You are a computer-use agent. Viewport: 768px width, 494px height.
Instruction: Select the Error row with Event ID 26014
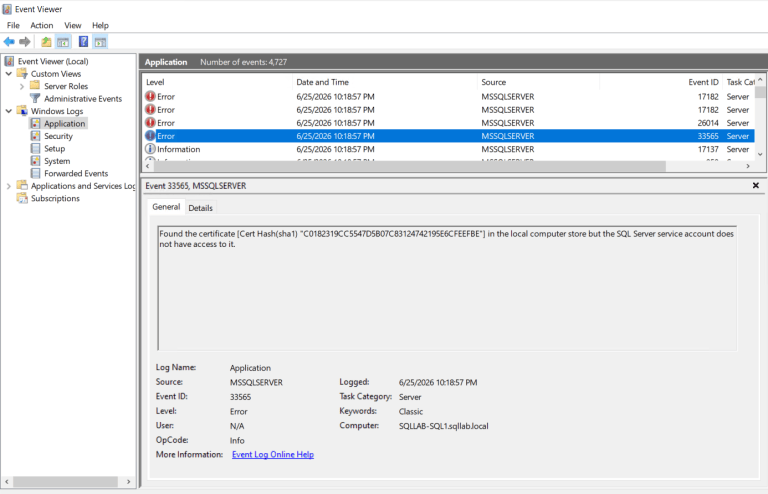coord(449,123)
